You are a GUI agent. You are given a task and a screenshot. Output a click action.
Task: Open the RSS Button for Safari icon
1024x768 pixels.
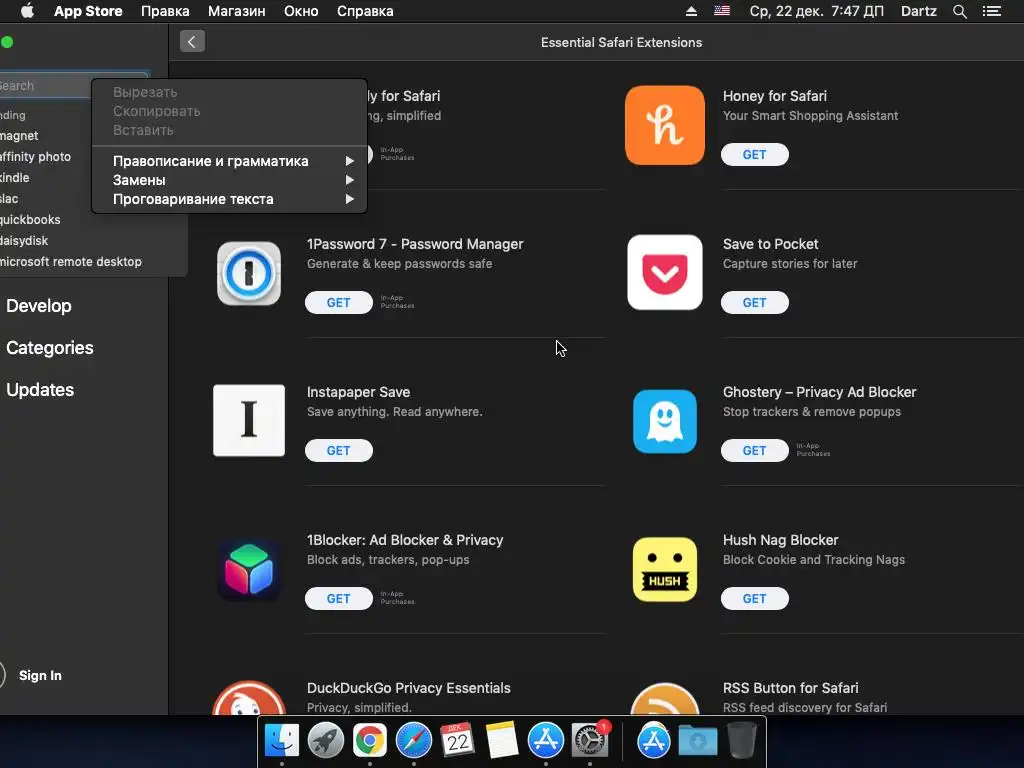[665, 699]
